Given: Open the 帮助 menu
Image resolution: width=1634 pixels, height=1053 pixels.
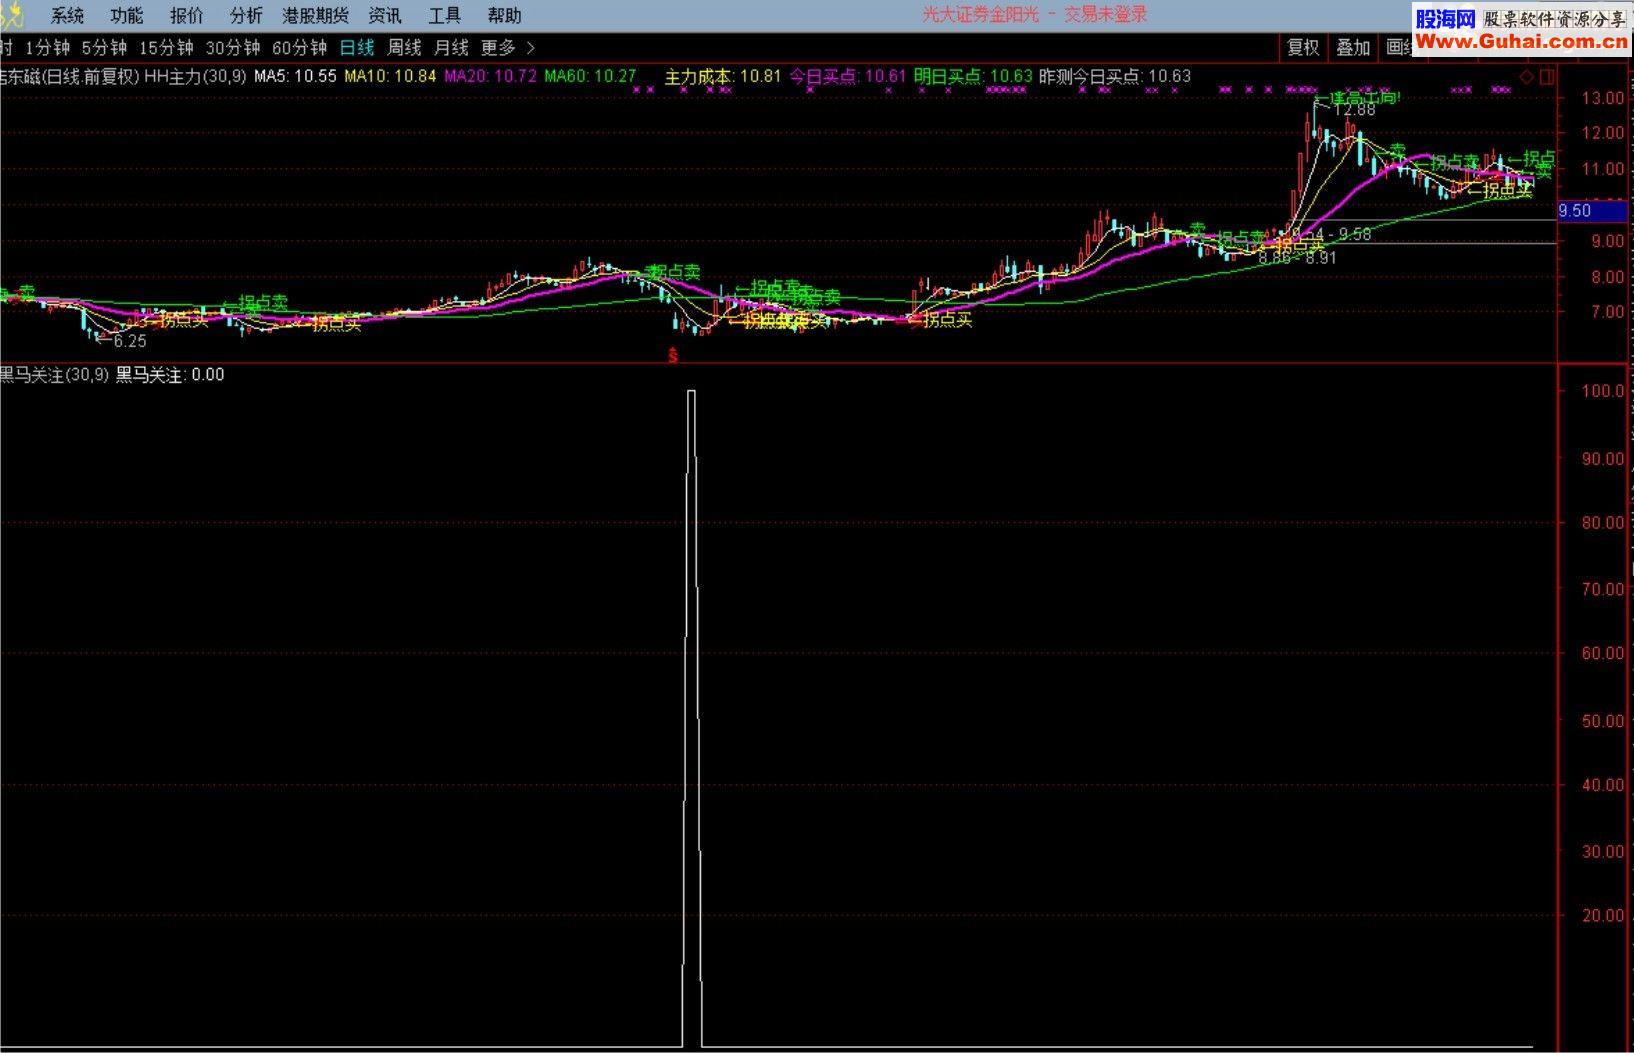Looking at the screenshot, I should (x=505, y=15).
